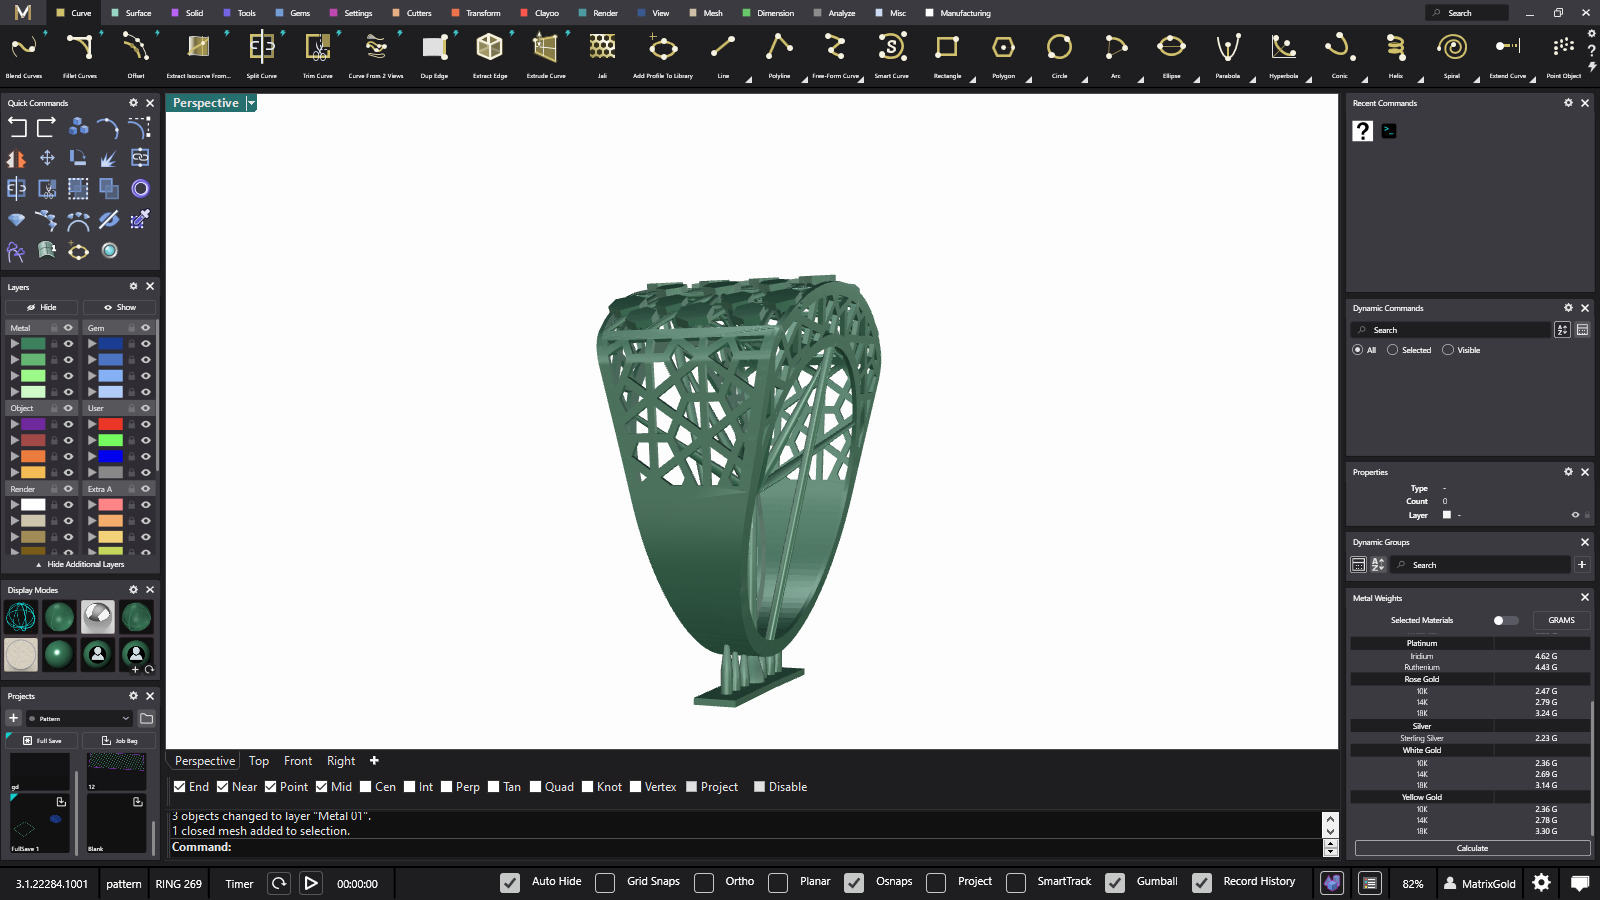Switch to the Right viewport tab

coord(341,761)
